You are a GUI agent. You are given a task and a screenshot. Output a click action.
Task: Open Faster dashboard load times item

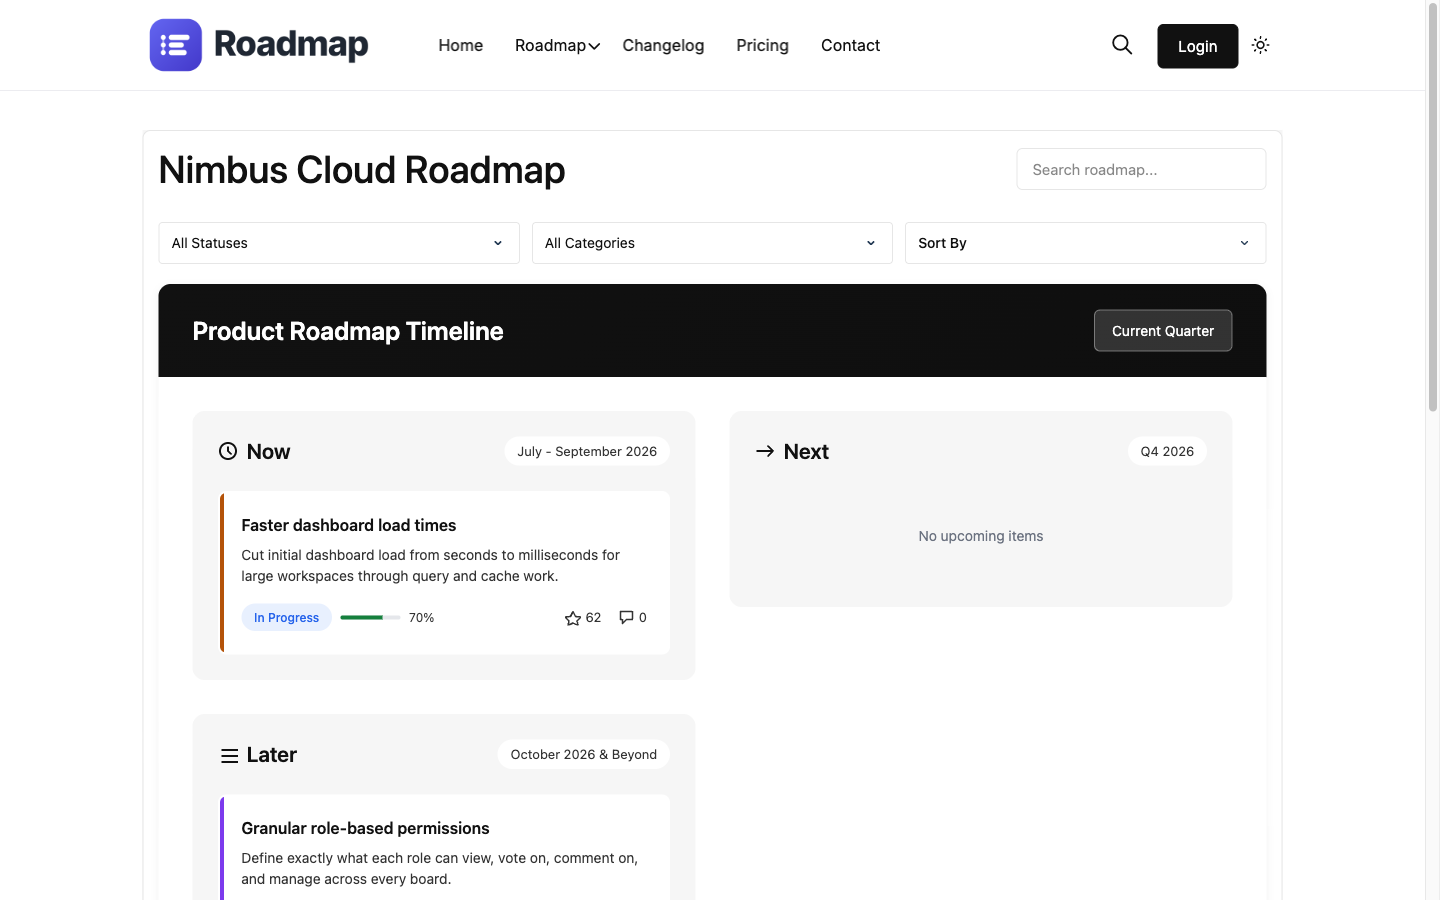(x=348, y=525)
